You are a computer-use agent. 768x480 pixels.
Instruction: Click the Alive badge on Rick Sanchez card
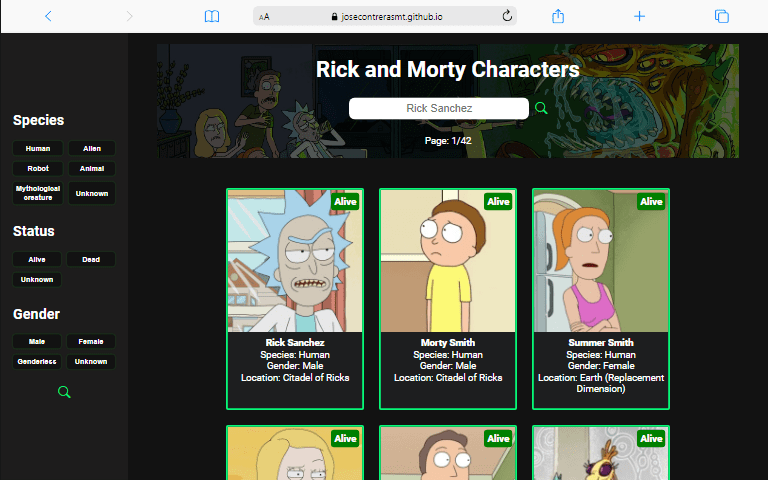pyautogui.click(x=345, y=201)
